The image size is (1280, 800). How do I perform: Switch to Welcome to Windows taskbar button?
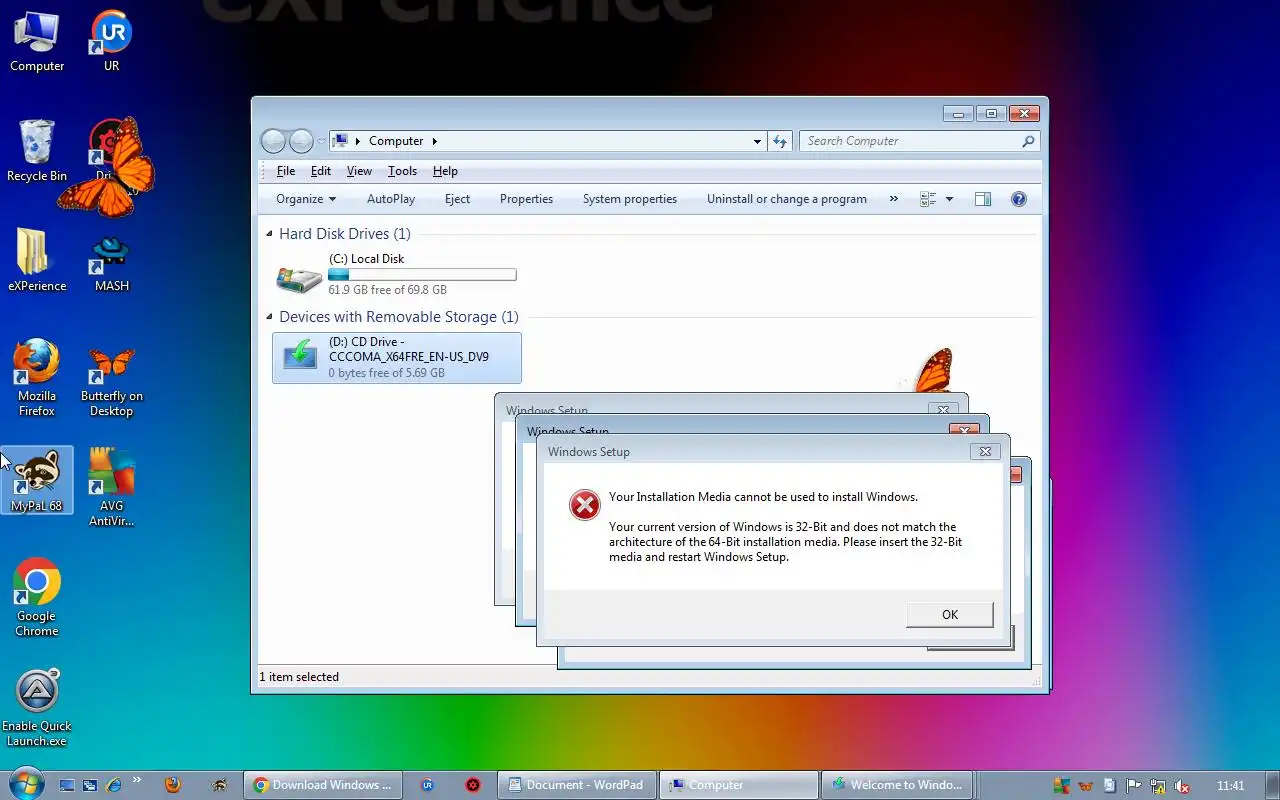(x=899, y=785)
